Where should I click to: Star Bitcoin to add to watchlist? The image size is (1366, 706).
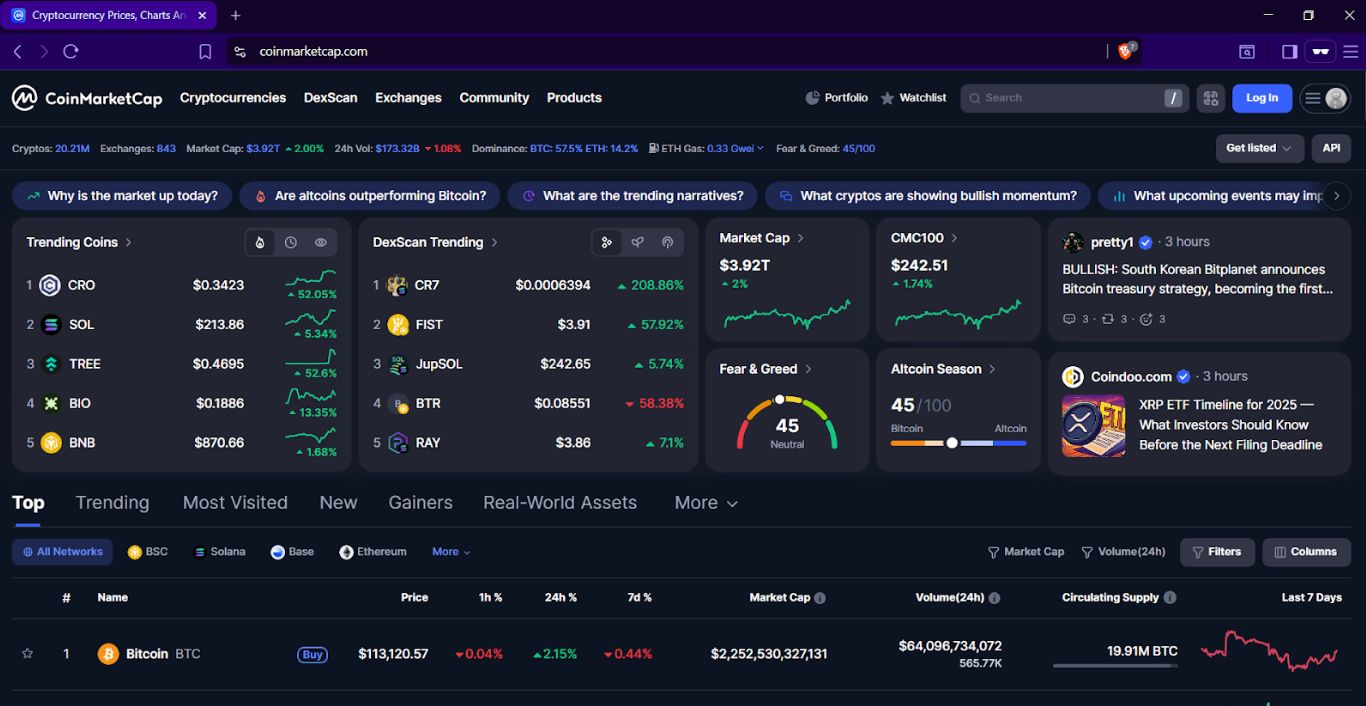point(28,654)
